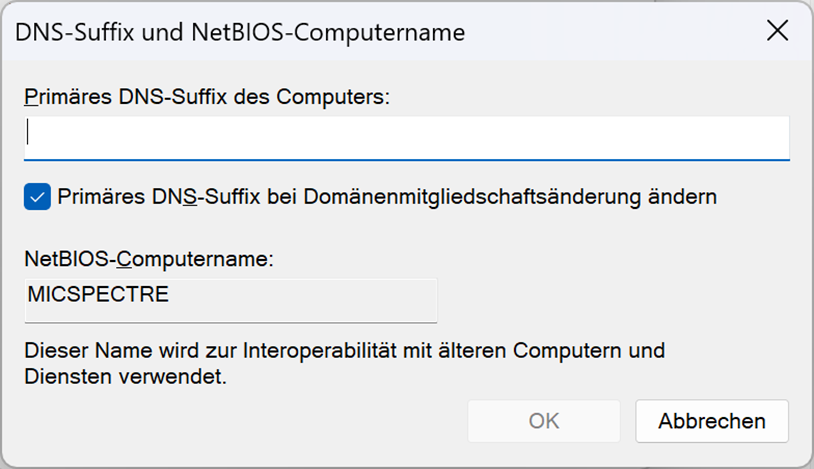Close the DNS-Suffix dialog with X
814x469 pixels.
point(778,31)
